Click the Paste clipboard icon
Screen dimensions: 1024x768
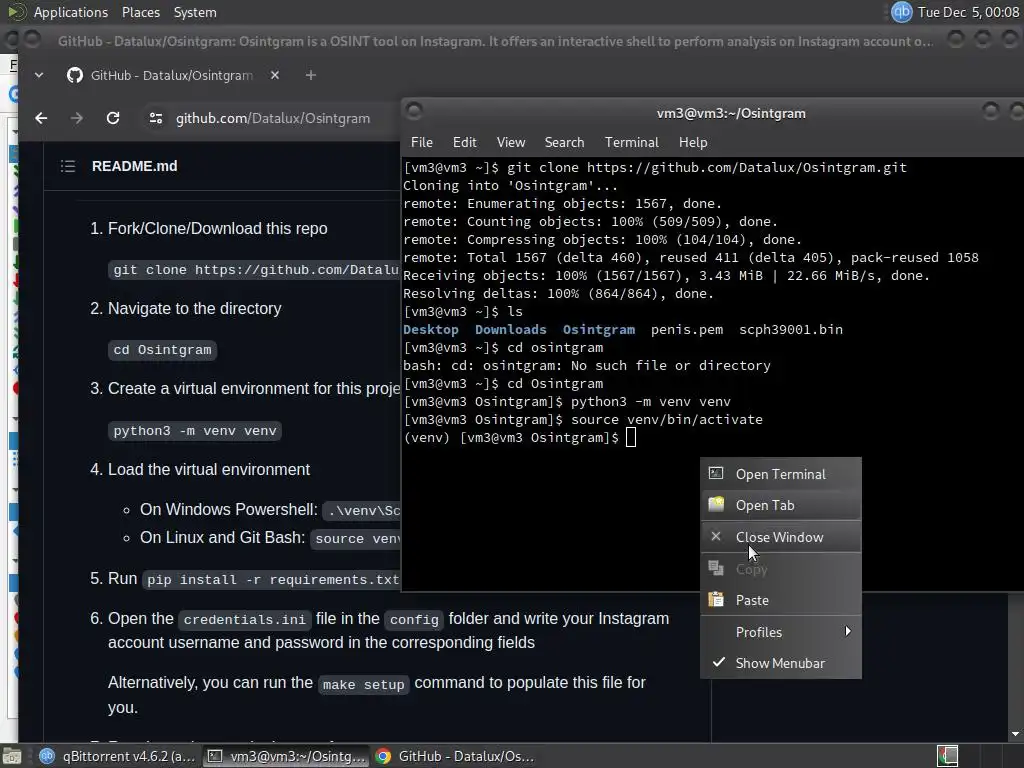[x=716, y=600]
